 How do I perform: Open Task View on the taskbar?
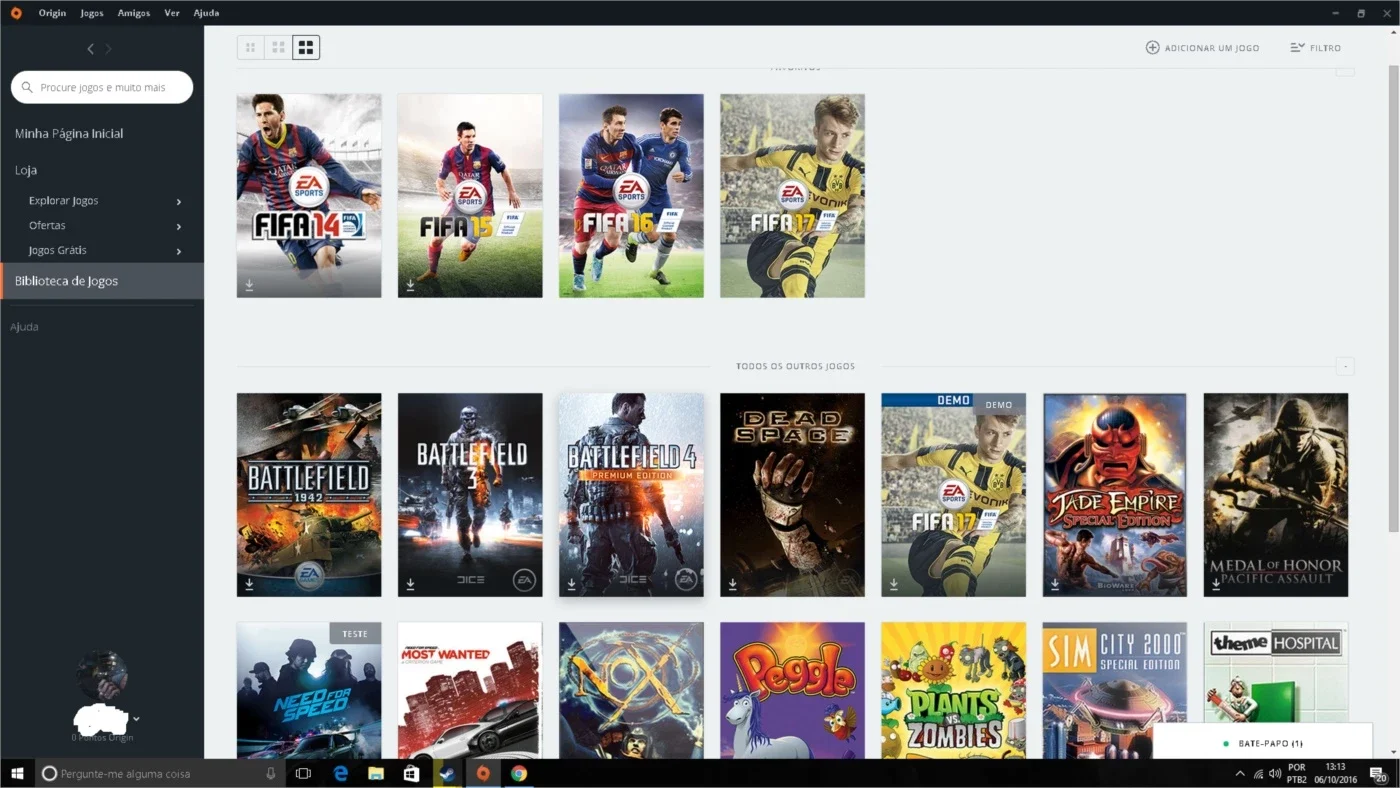point(303,773)
